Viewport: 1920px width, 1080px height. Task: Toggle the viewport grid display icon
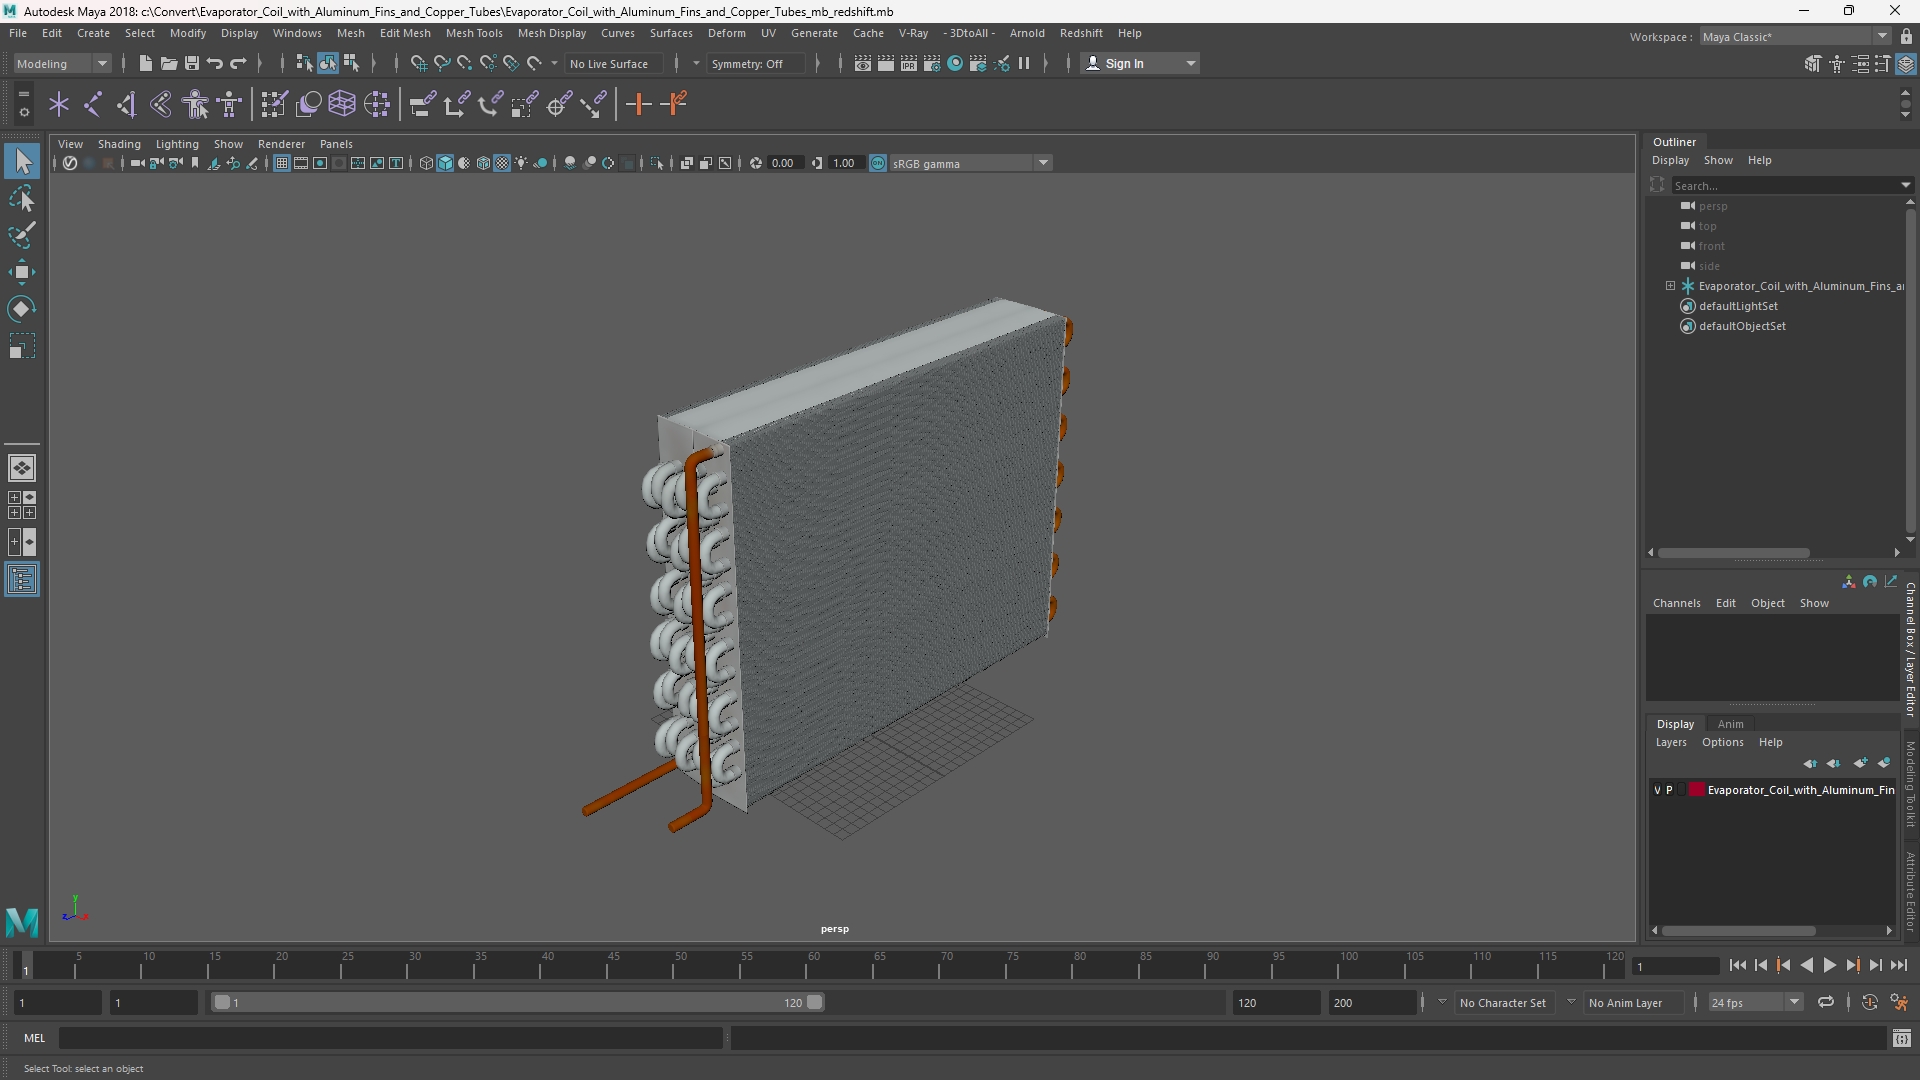(282, 163)
